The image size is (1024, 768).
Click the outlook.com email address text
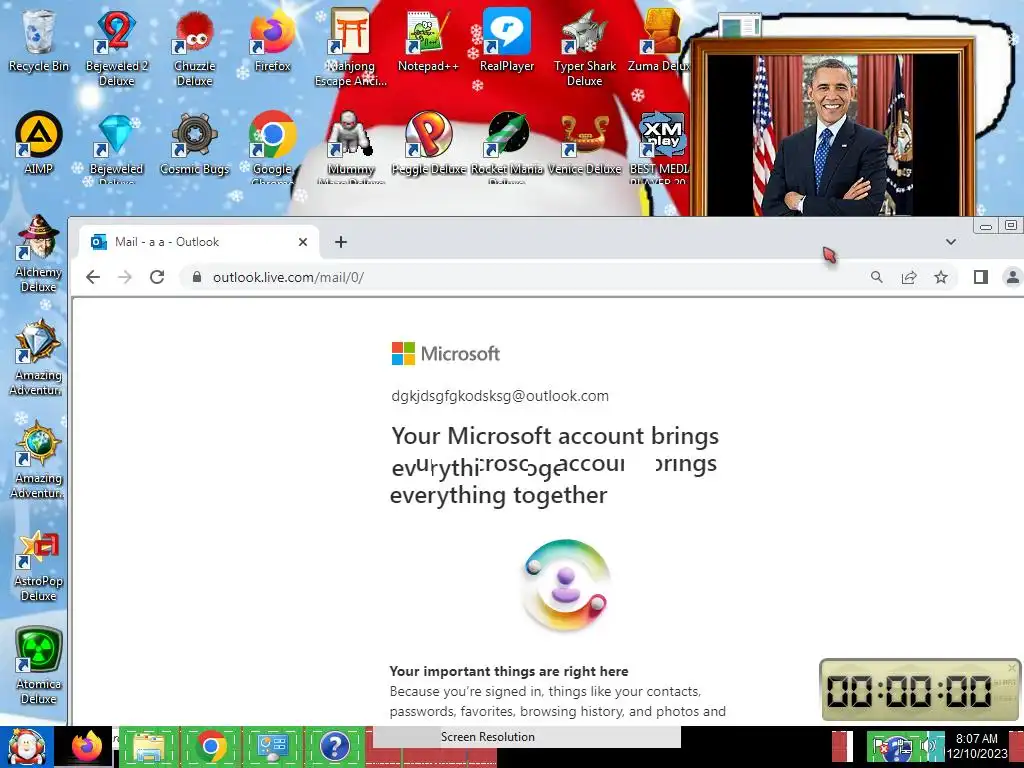500,396
